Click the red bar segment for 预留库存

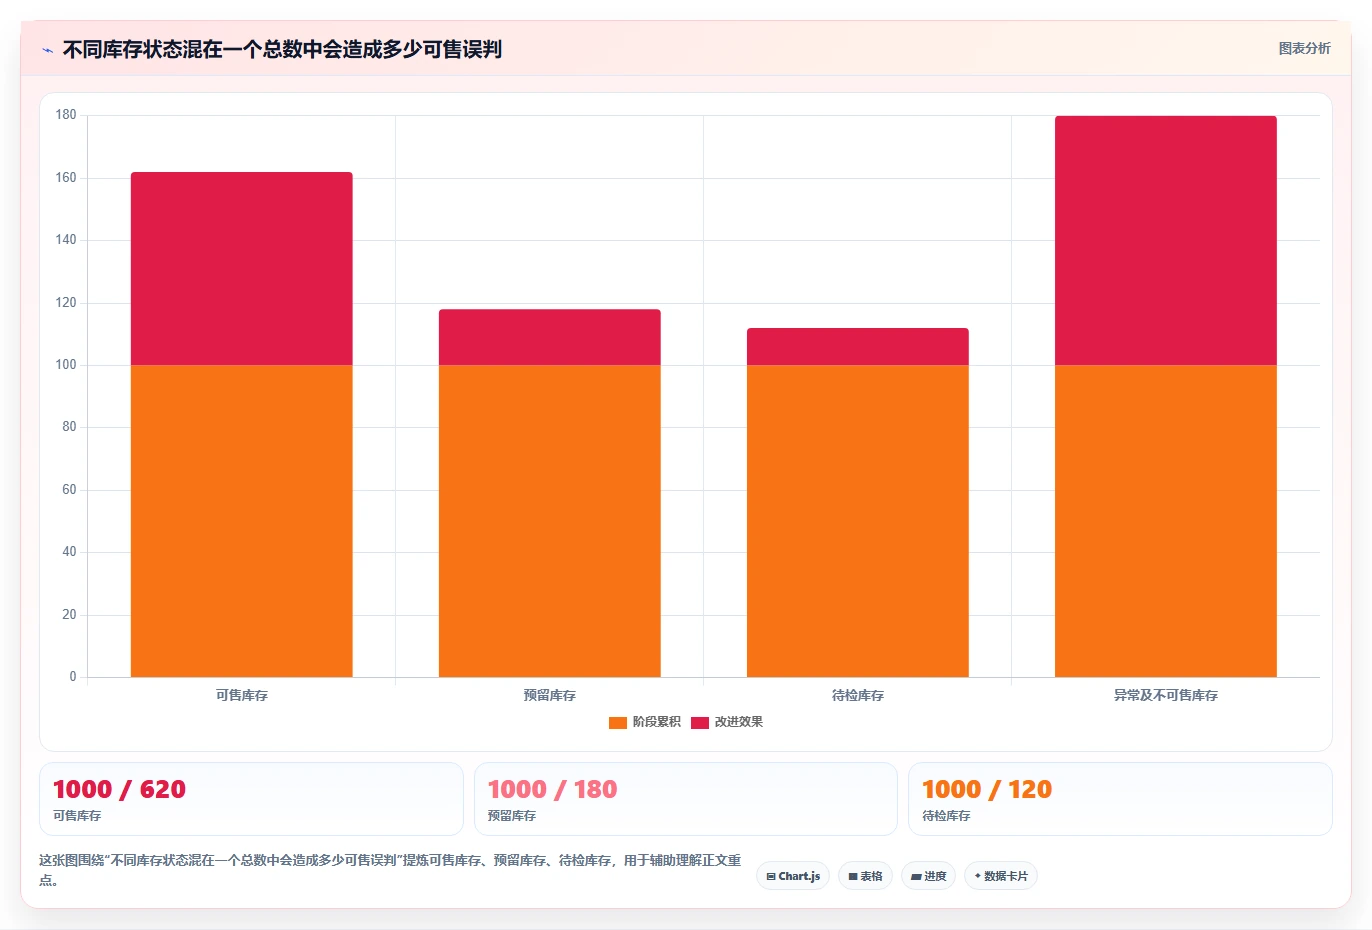550,337
